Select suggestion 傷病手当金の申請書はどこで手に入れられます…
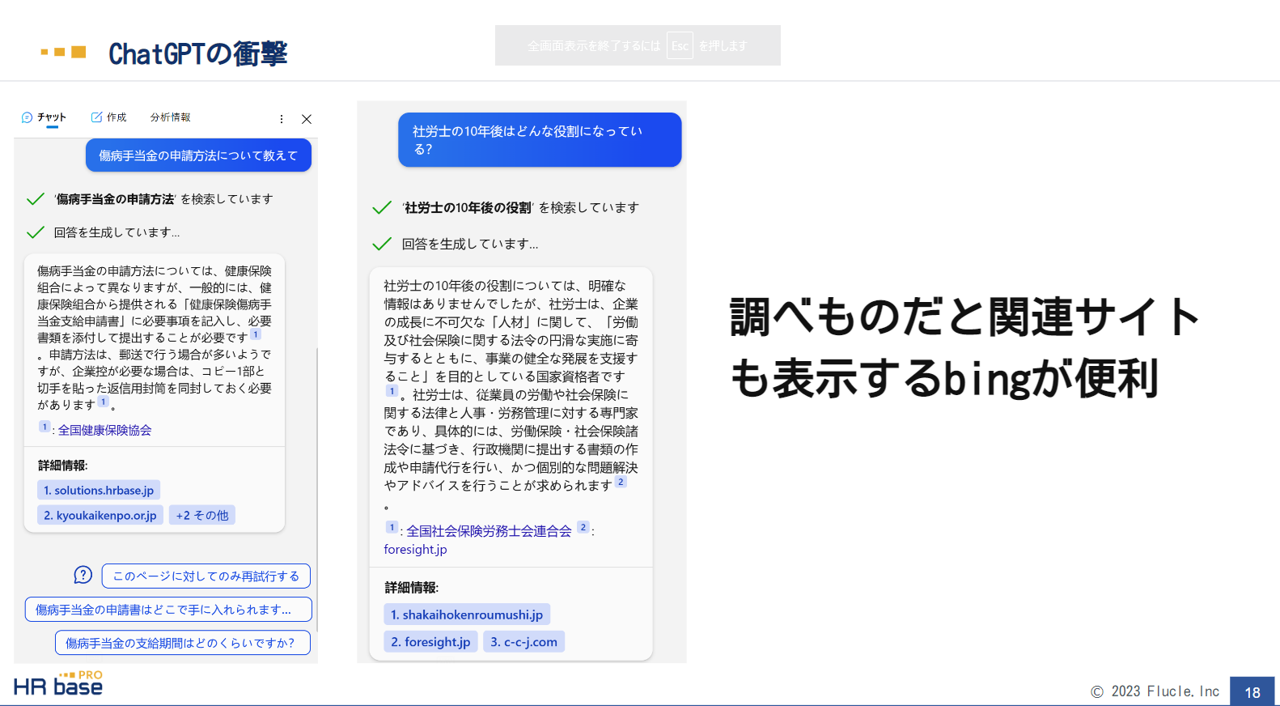 [x=168, y=609]
